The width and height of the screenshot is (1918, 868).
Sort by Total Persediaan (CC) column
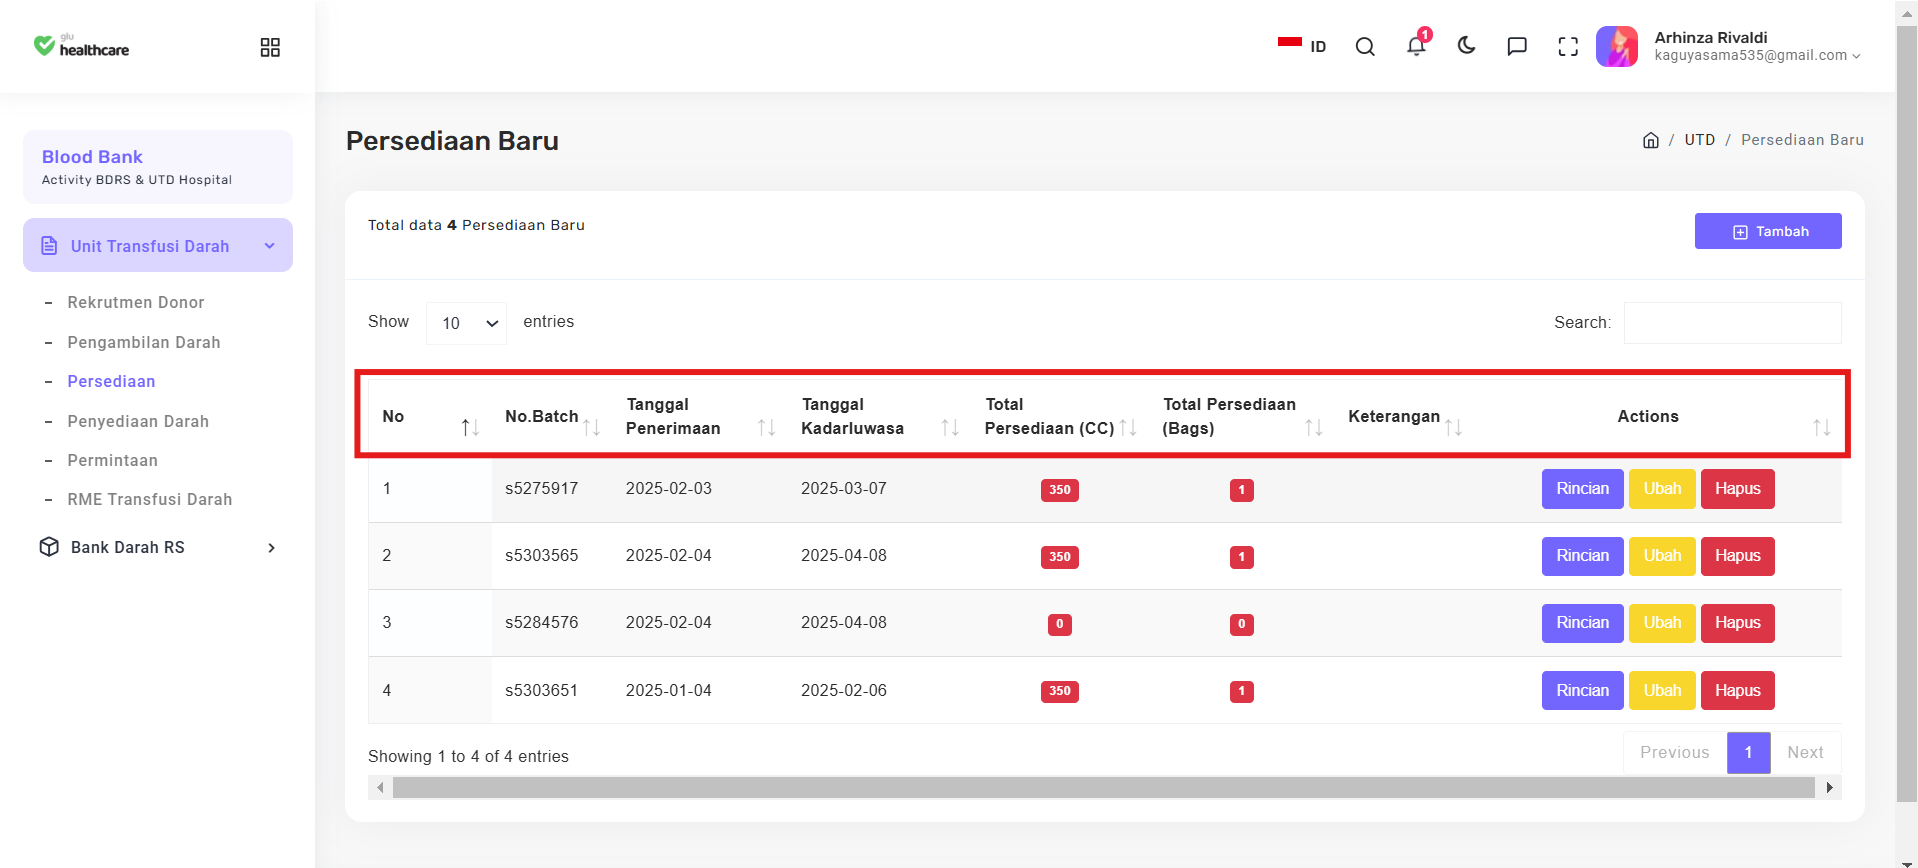[1060, 416]
